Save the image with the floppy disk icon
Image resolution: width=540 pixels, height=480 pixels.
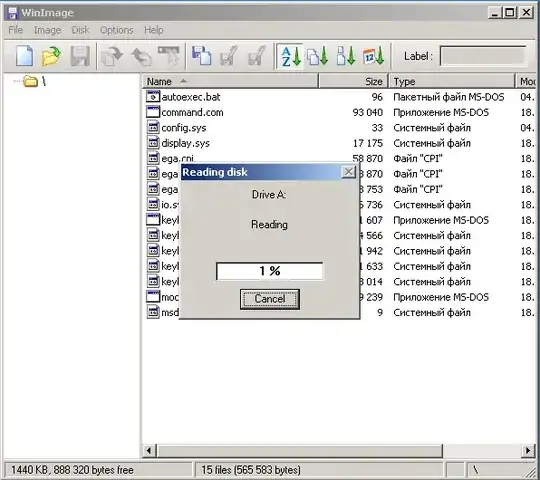coord(80,56)
